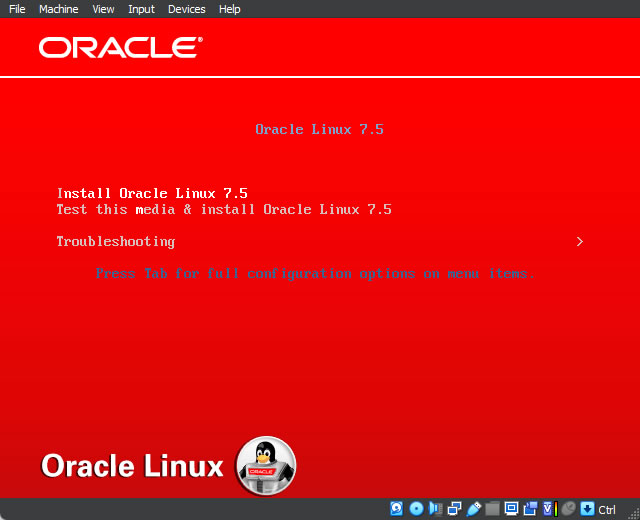Click the window resize grip corner
This screenshot has width=640, height=520.
coord(635,514)
